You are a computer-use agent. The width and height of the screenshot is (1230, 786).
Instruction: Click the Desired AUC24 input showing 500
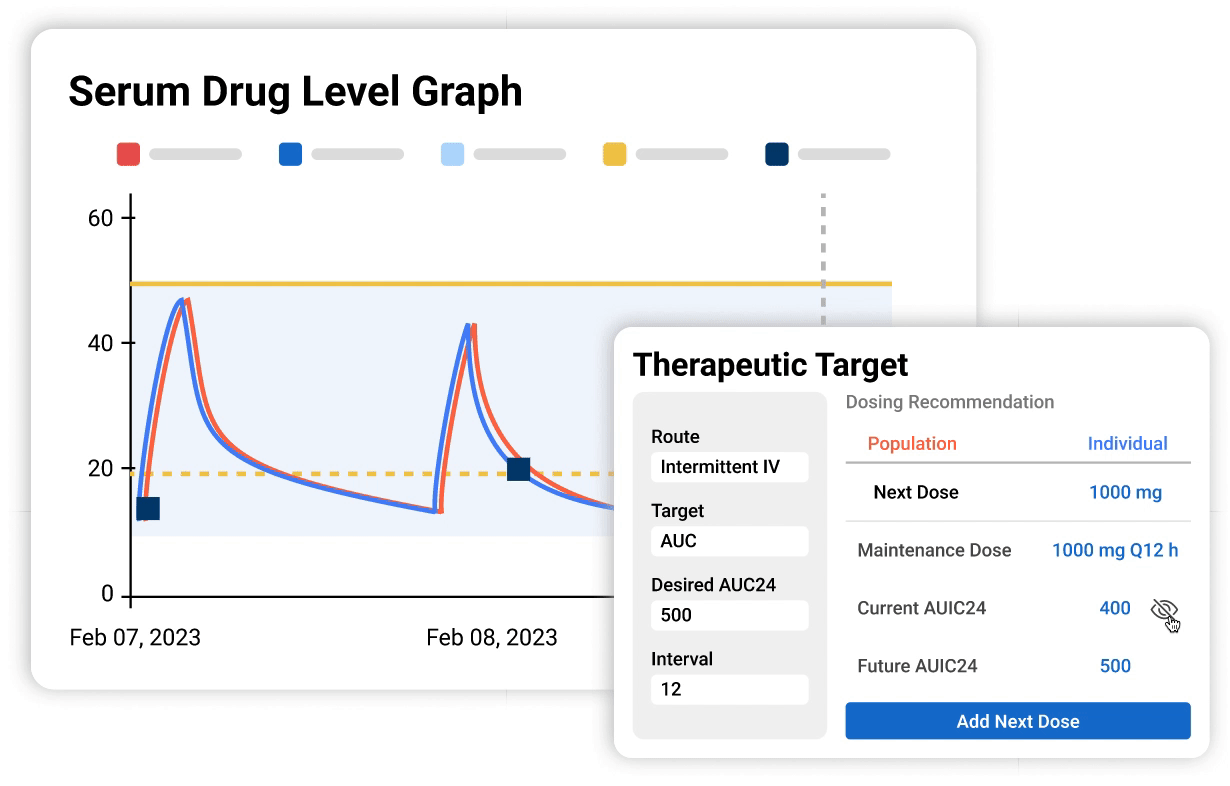tap(729, 615)
